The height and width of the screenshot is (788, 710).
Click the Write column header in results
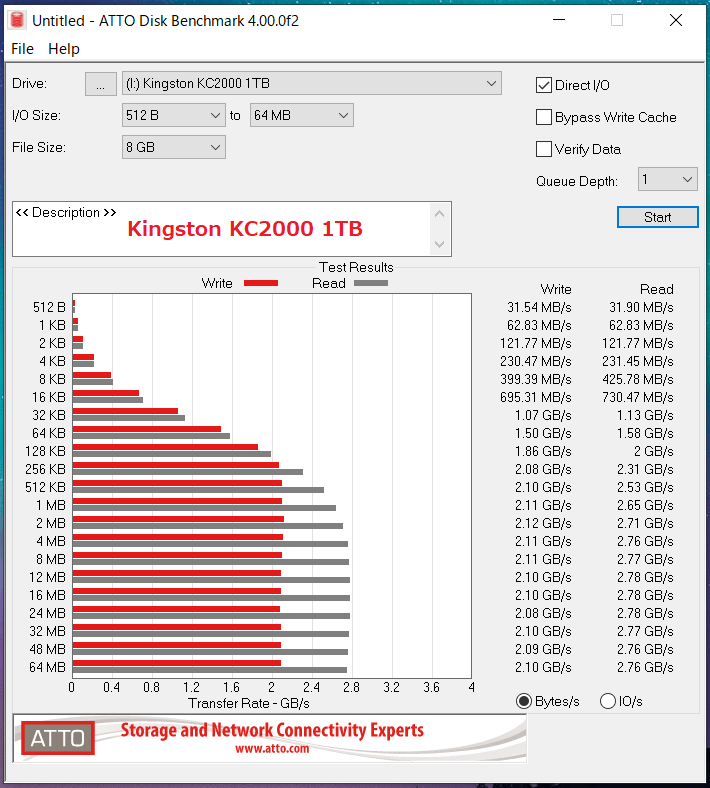(x=556, y=289)
